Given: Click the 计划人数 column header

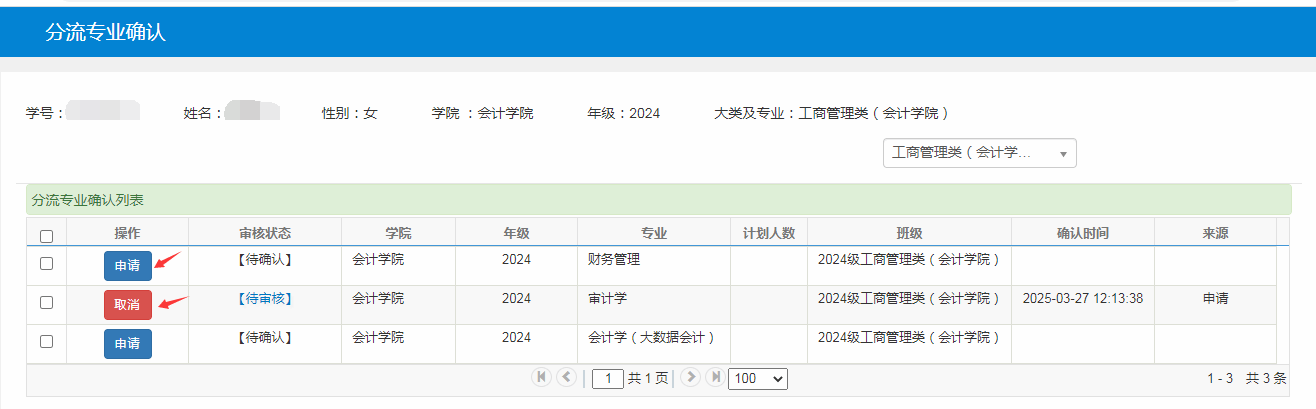Looking at the screenshot, I should pyautogui.click(x=768, y=233).
